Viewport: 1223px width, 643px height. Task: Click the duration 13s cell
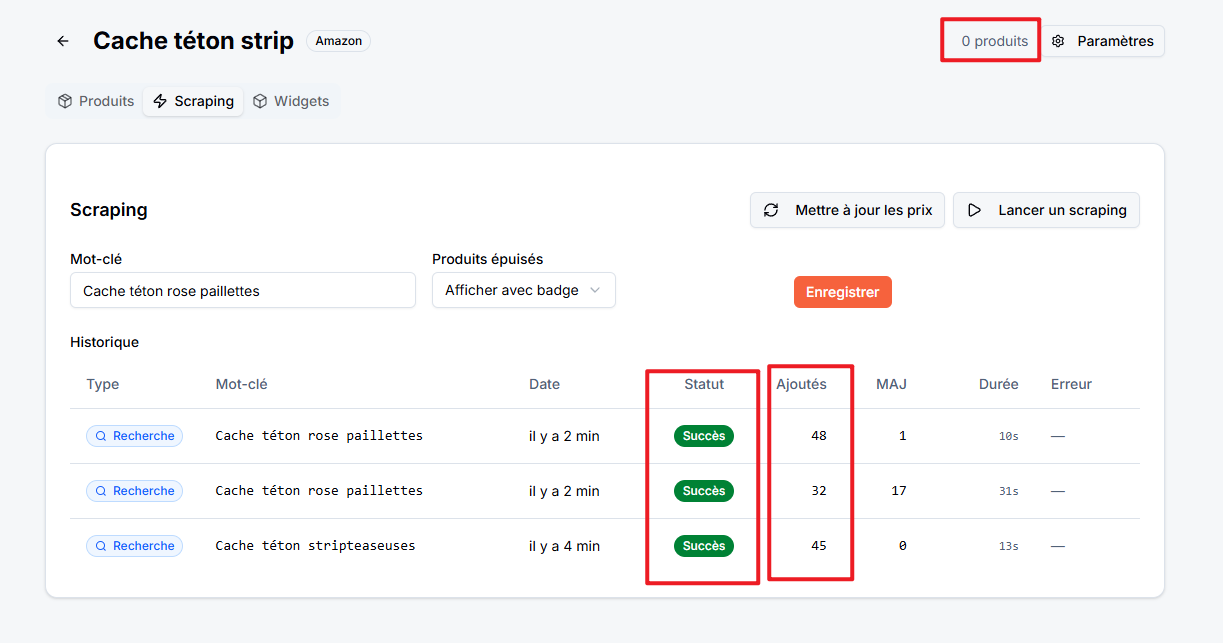click(x=1009, y=546)
